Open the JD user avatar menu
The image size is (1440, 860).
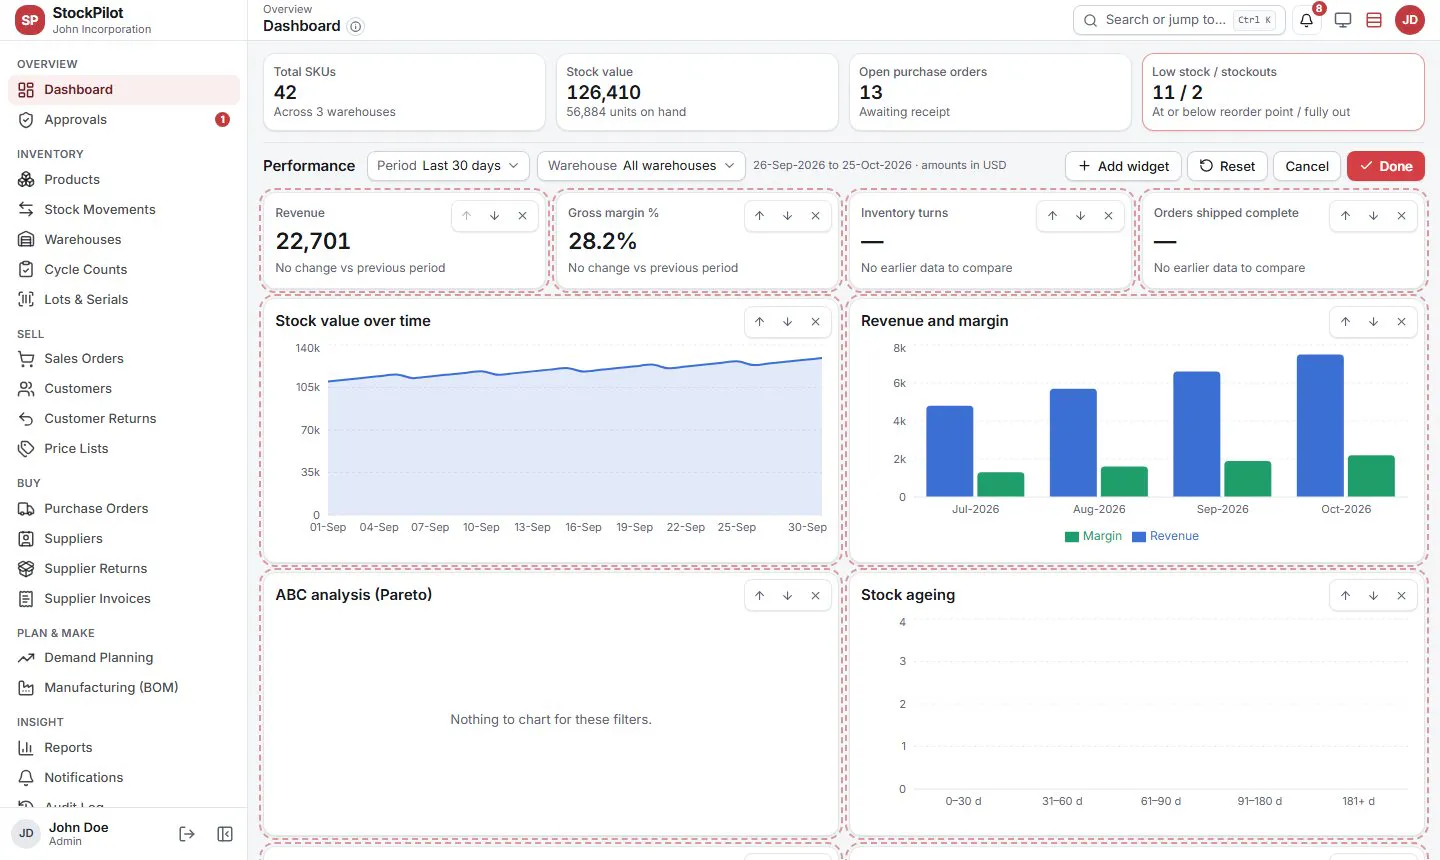pos(1410,20)
